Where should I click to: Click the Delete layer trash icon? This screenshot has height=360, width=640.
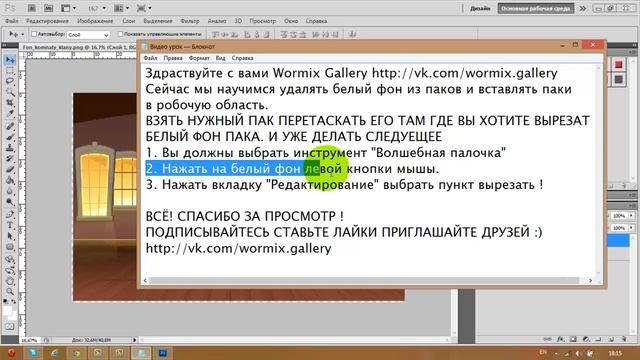click(x=623, y=339)
